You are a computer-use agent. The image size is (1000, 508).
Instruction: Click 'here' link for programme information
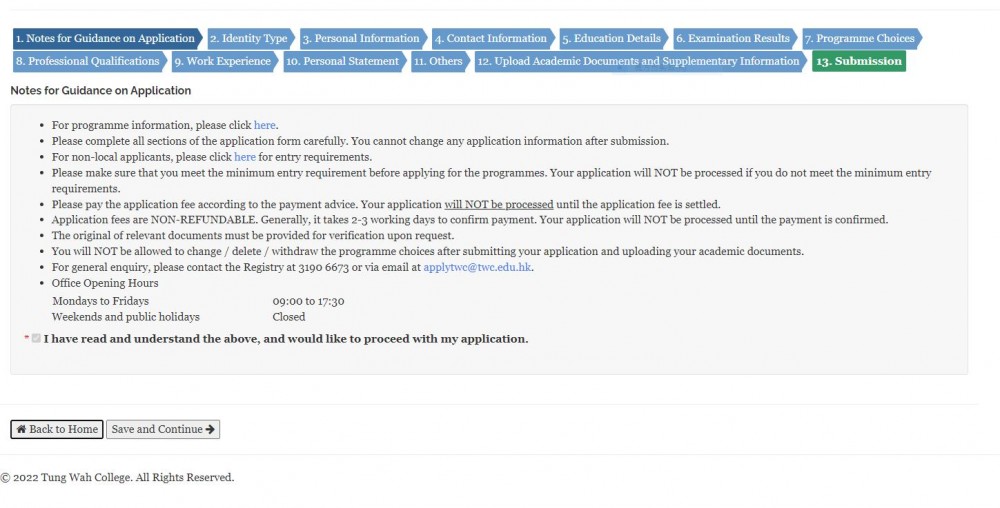tap(265, 126)
